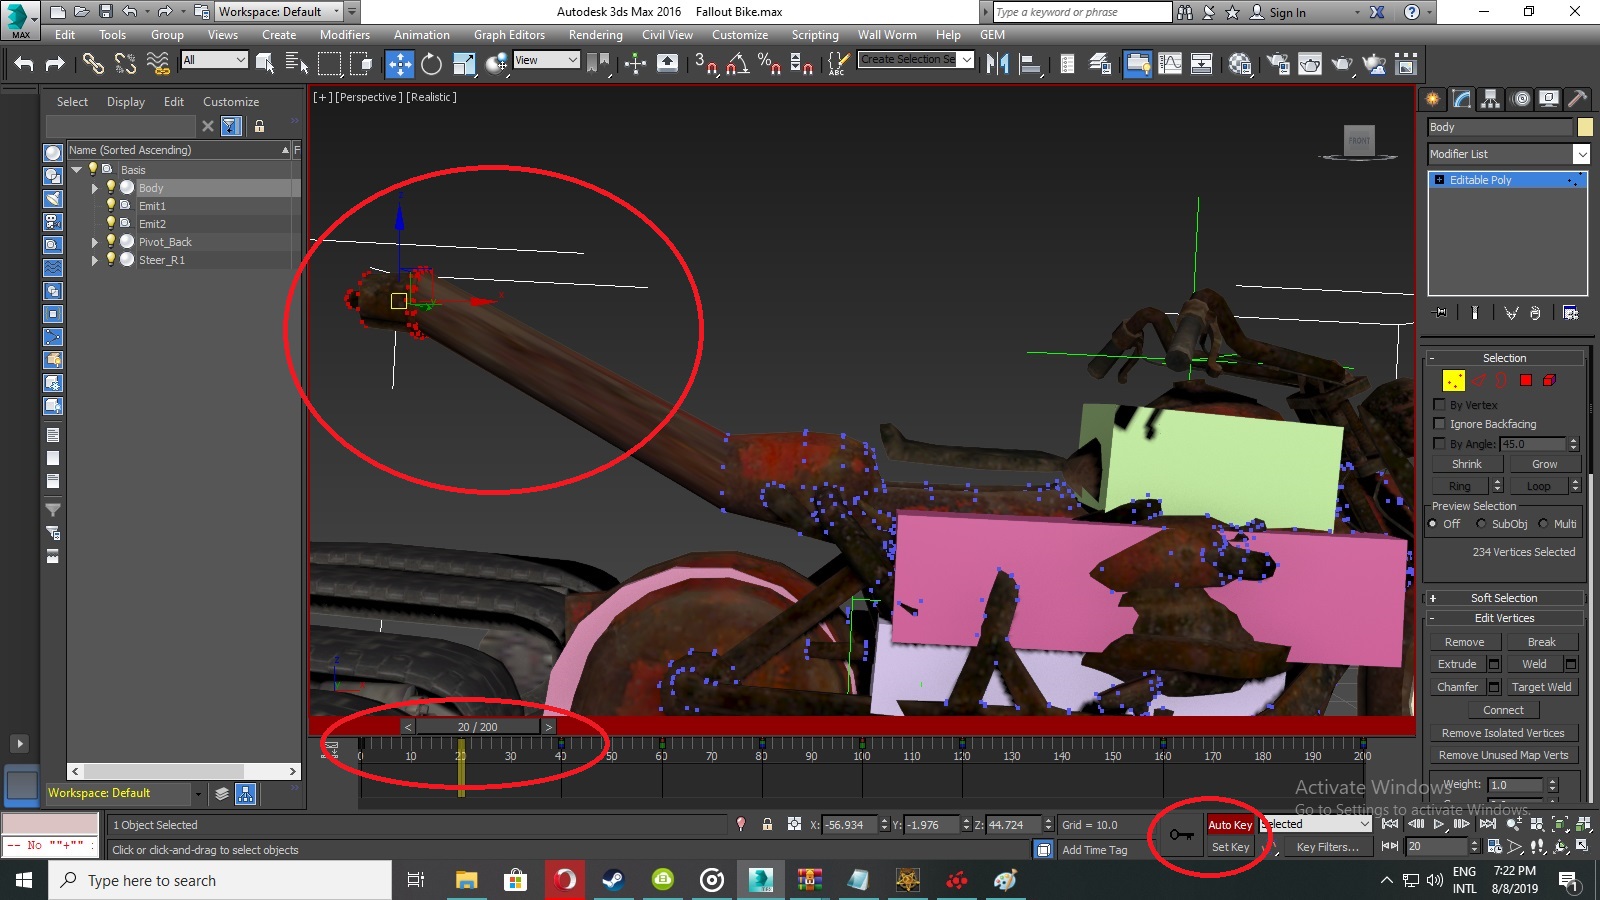The height and width of the screenshot is (900, 1600).
Task: Select Polygon sub-object level icon
Action: (1526, 380)
